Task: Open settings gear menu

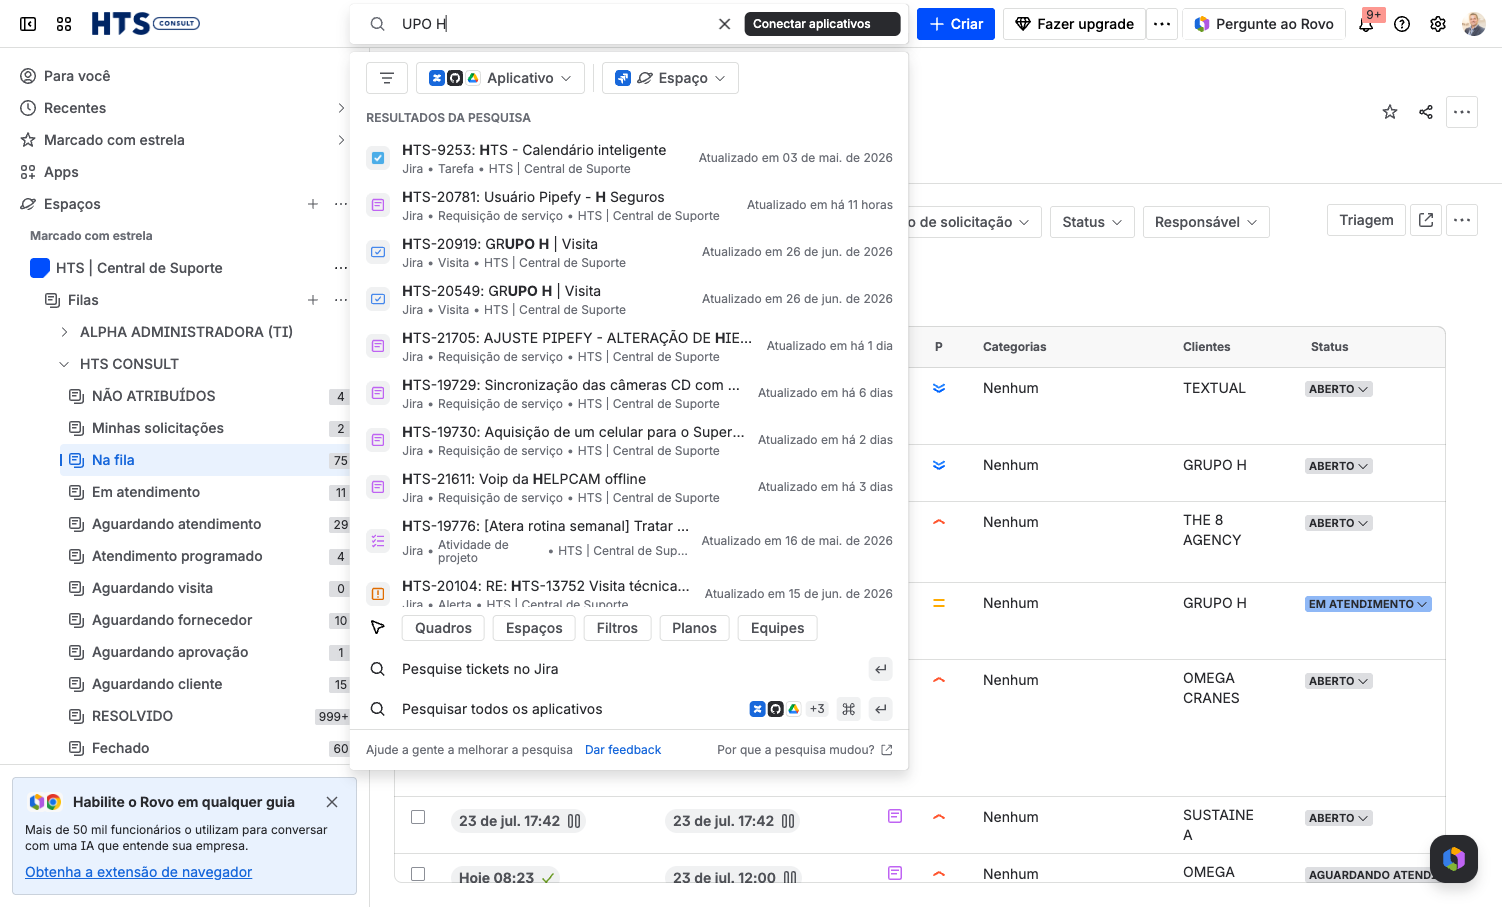Action: (x=1438, y=24)
